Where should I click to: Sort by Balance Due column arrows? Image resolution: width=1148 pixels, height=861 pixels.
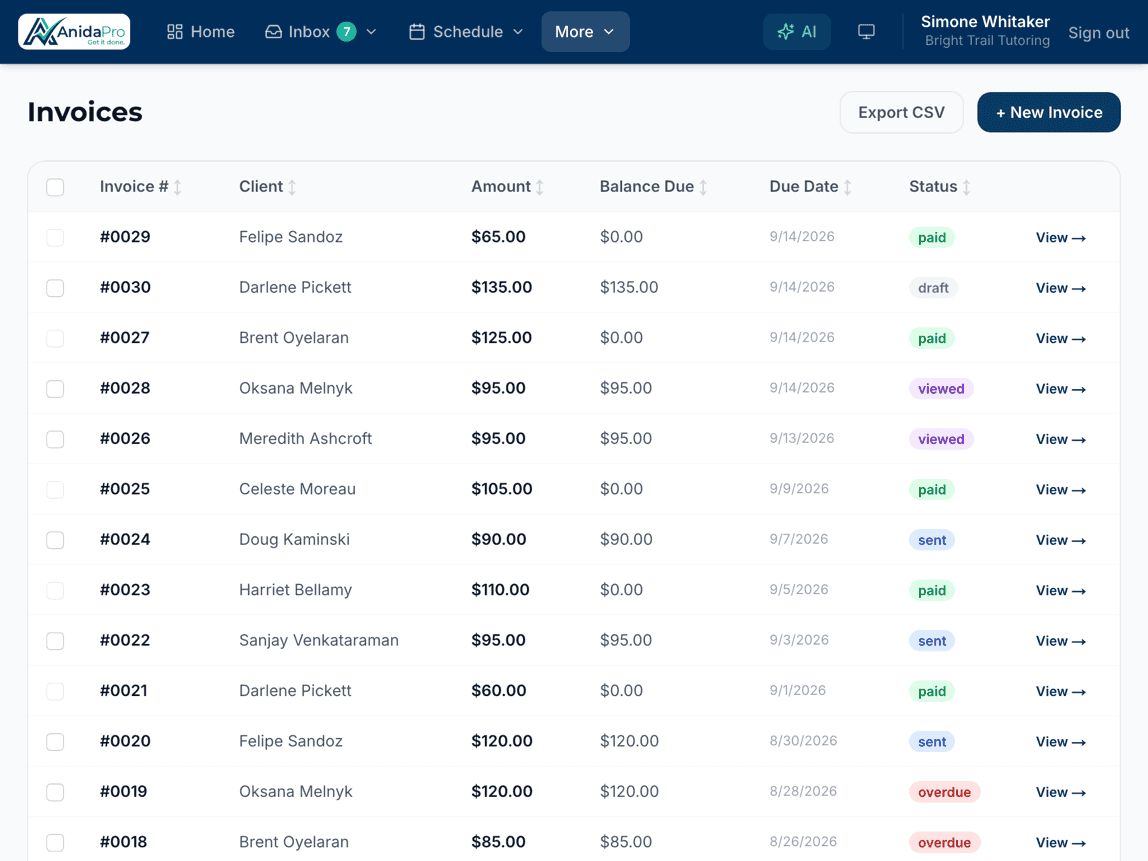703,187
